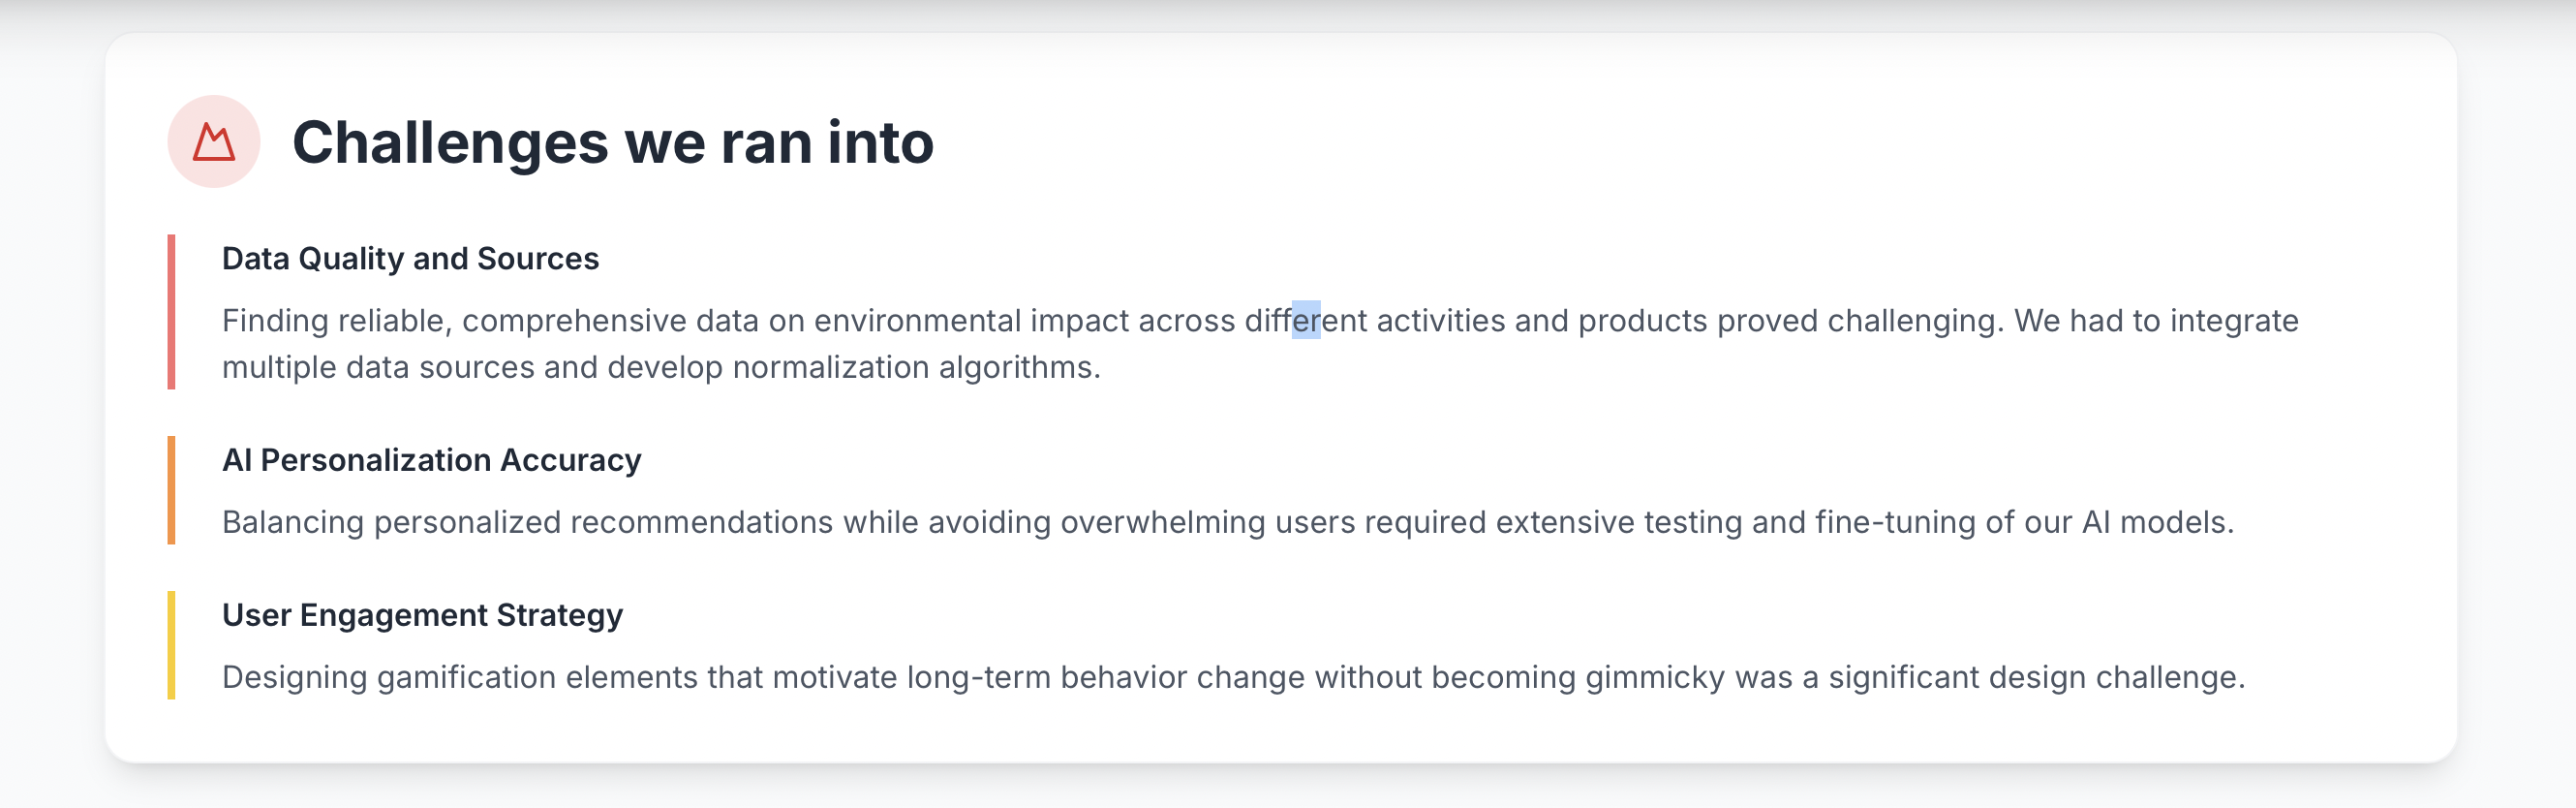Image resolution: width=2576 pixels, height=808 pixels.
Task: Click the red mountain icon beside heading
Action: (213, 142)
